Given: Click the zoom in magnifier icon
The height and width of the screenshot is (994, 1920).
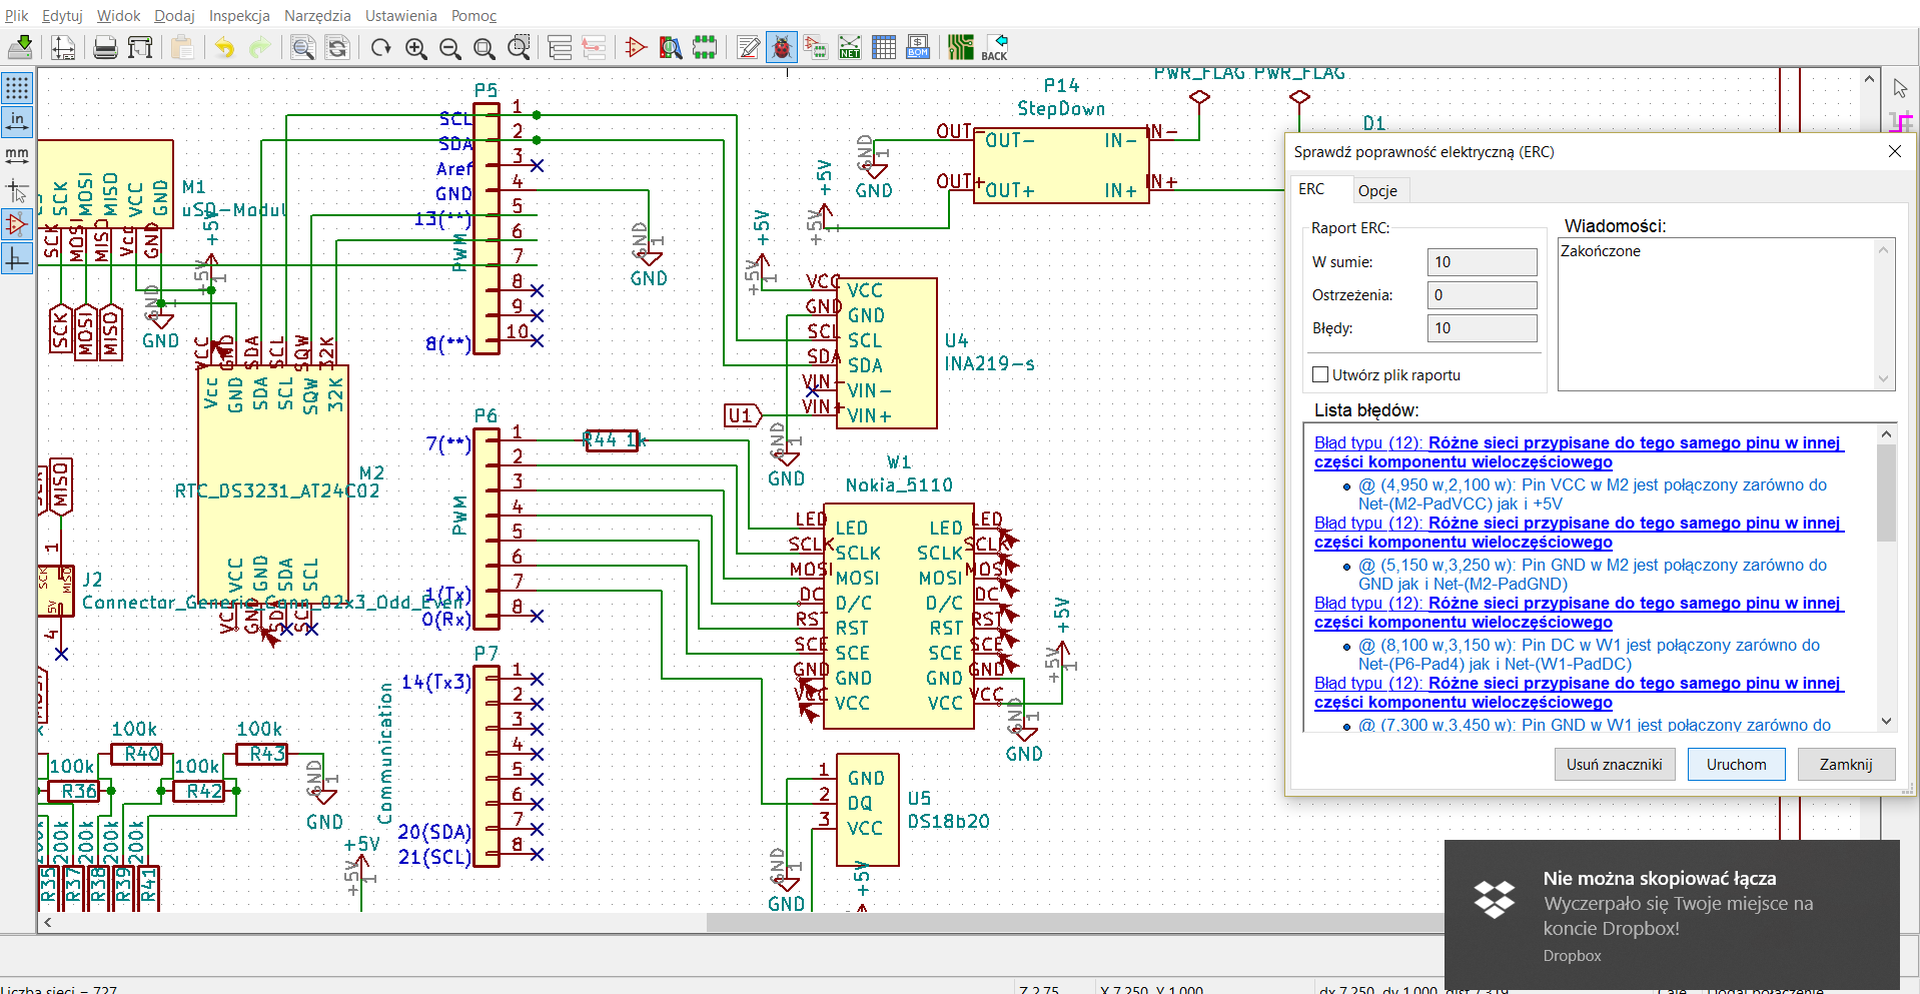Looking at the screenshot, I should 416,47.
